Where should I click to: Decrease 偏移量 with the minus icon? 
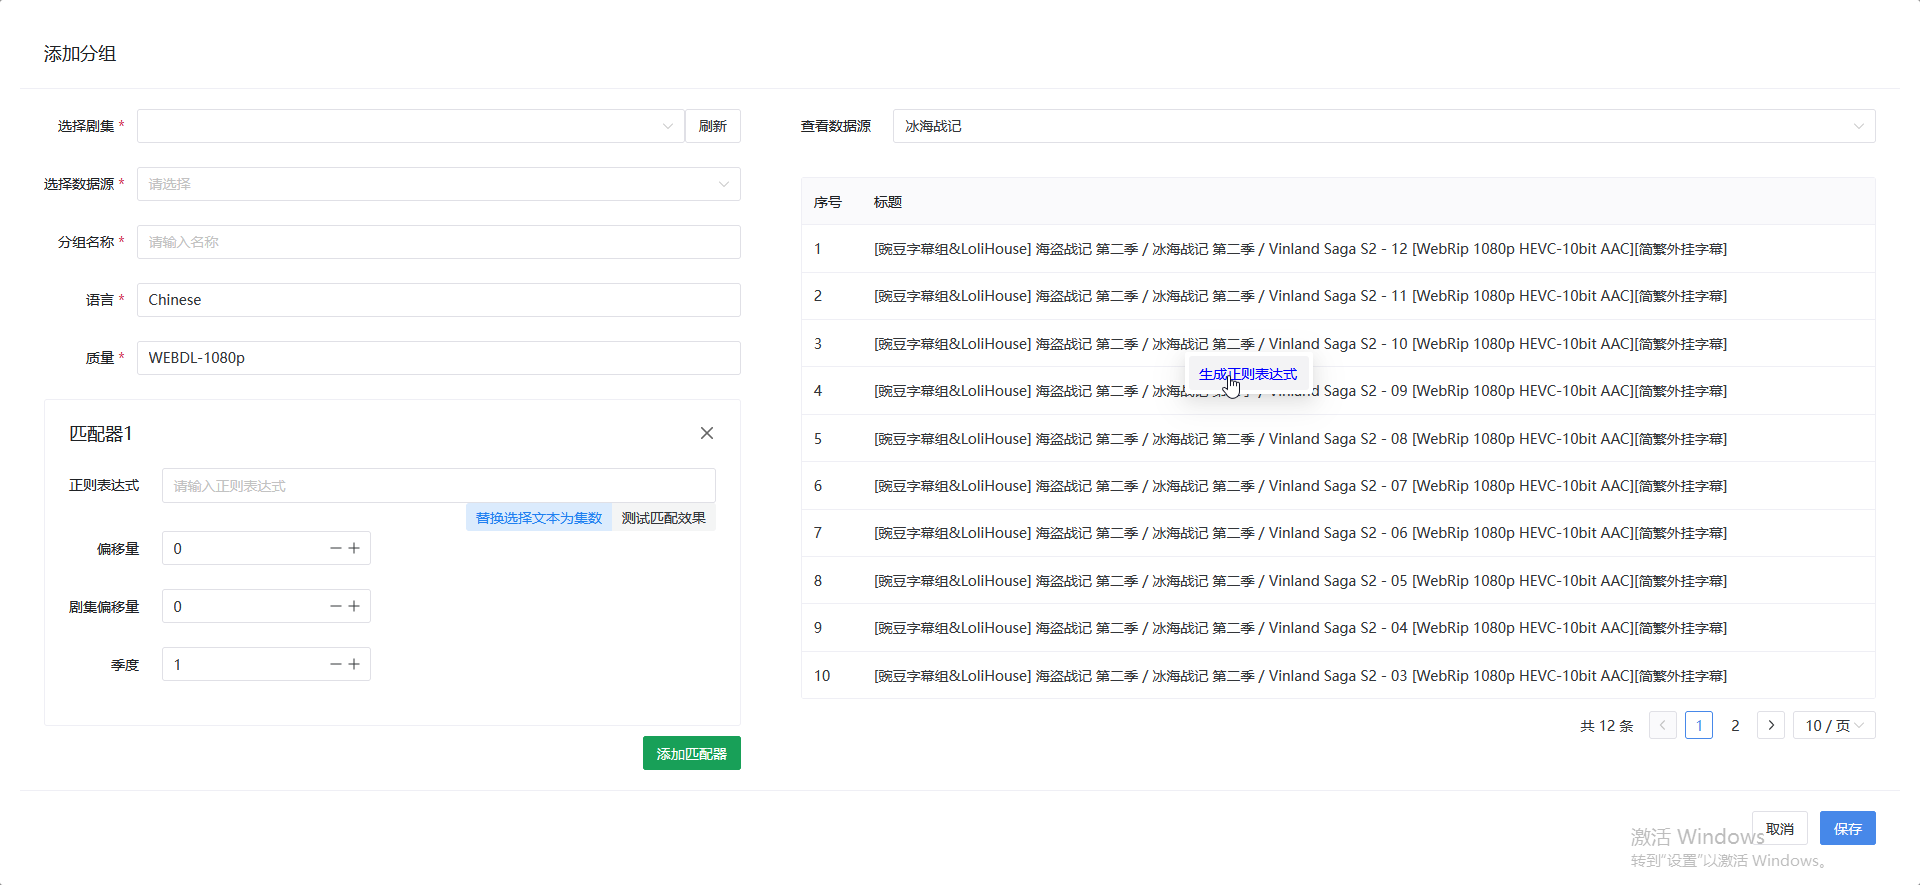click(x=336, y=548)
